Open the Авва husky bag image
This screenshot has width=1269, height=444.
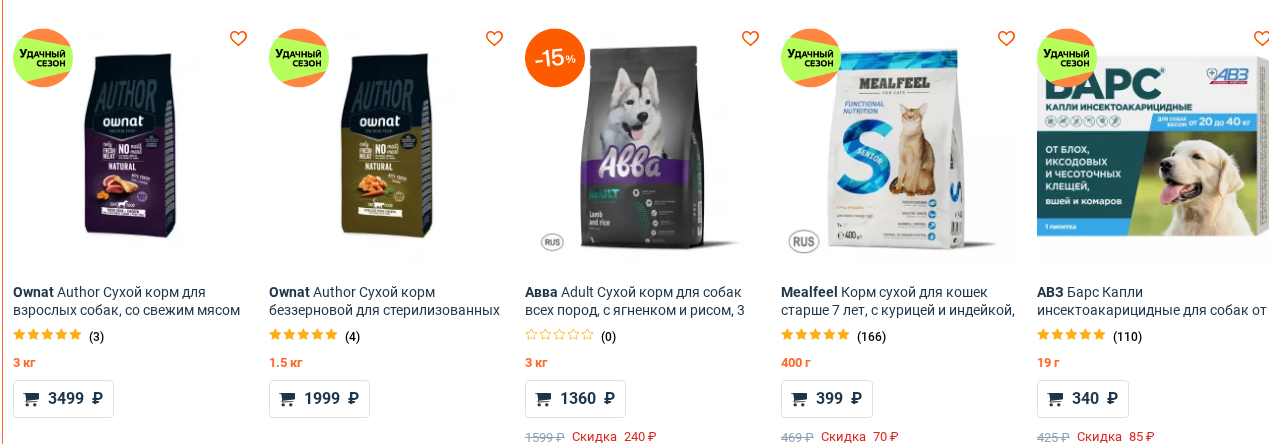[641, 148]
